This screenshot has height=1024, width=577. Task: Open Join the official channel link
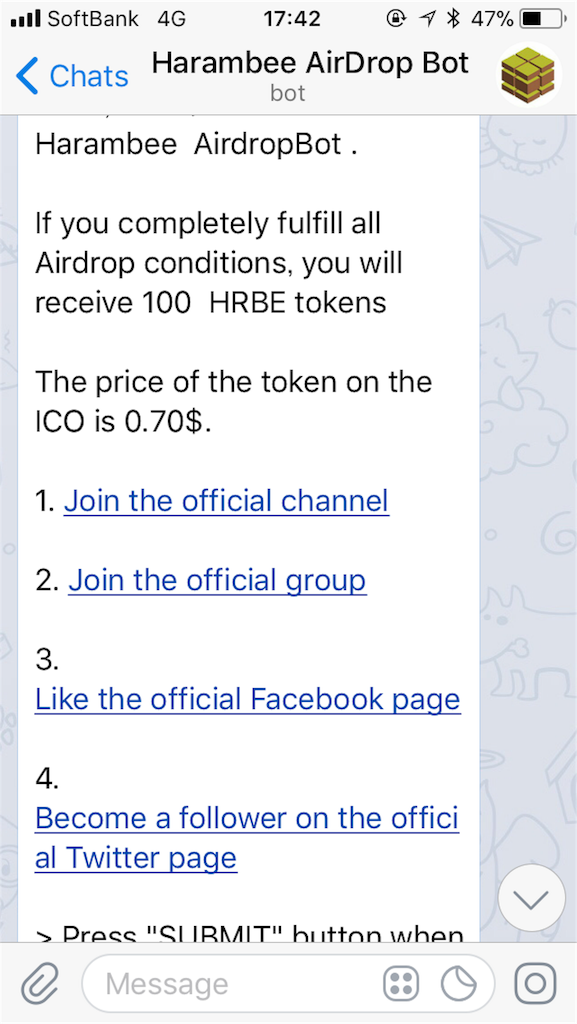pyautogui.click(x=226, y=501)
